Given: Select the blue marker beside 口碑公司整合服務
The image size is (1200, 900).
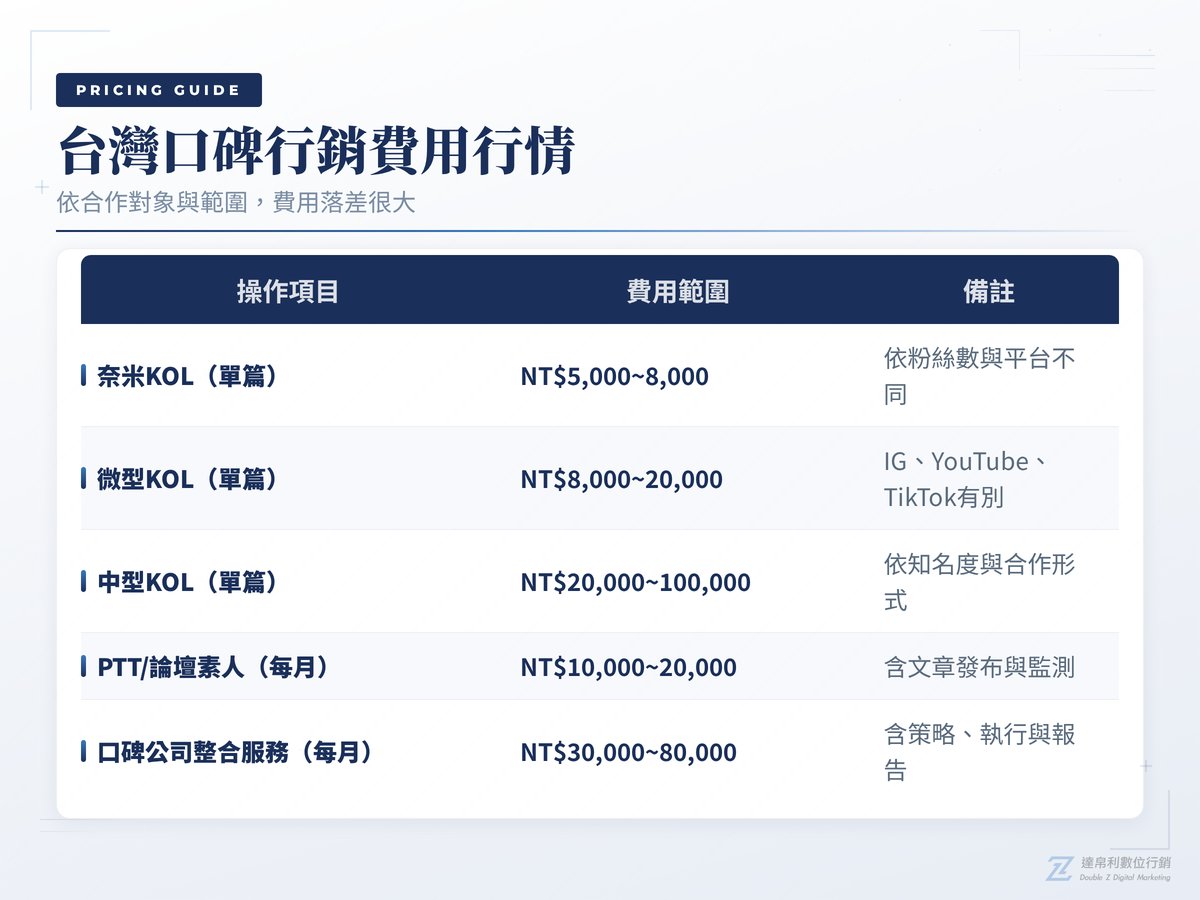Looking at the screenshot, I should pos(84,752).
